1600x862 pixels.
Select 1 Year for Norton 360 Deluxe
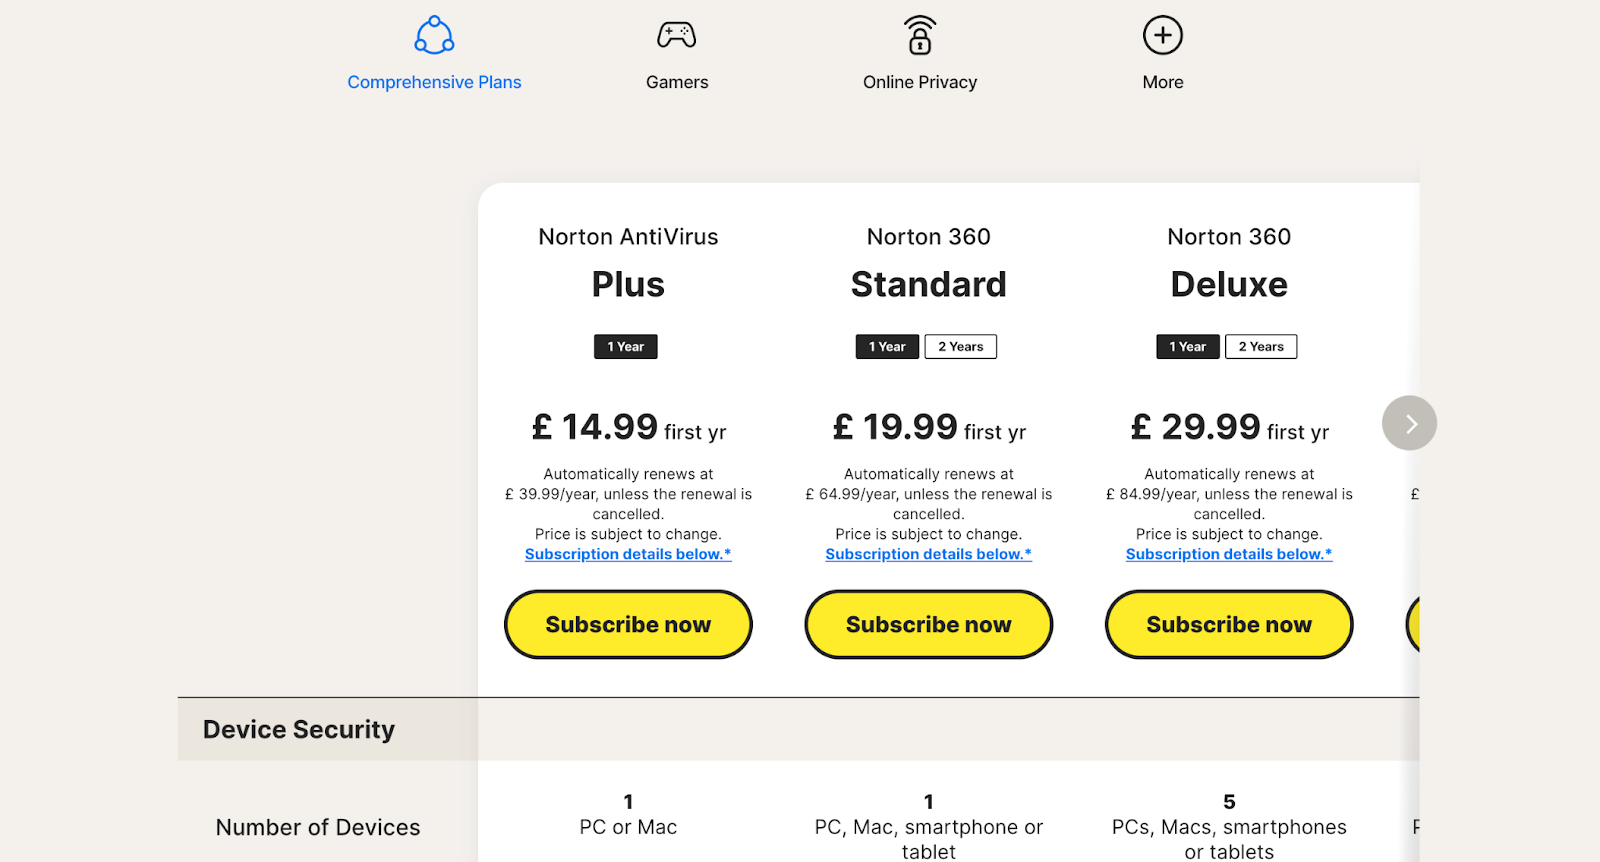[x=1188, y=347]
